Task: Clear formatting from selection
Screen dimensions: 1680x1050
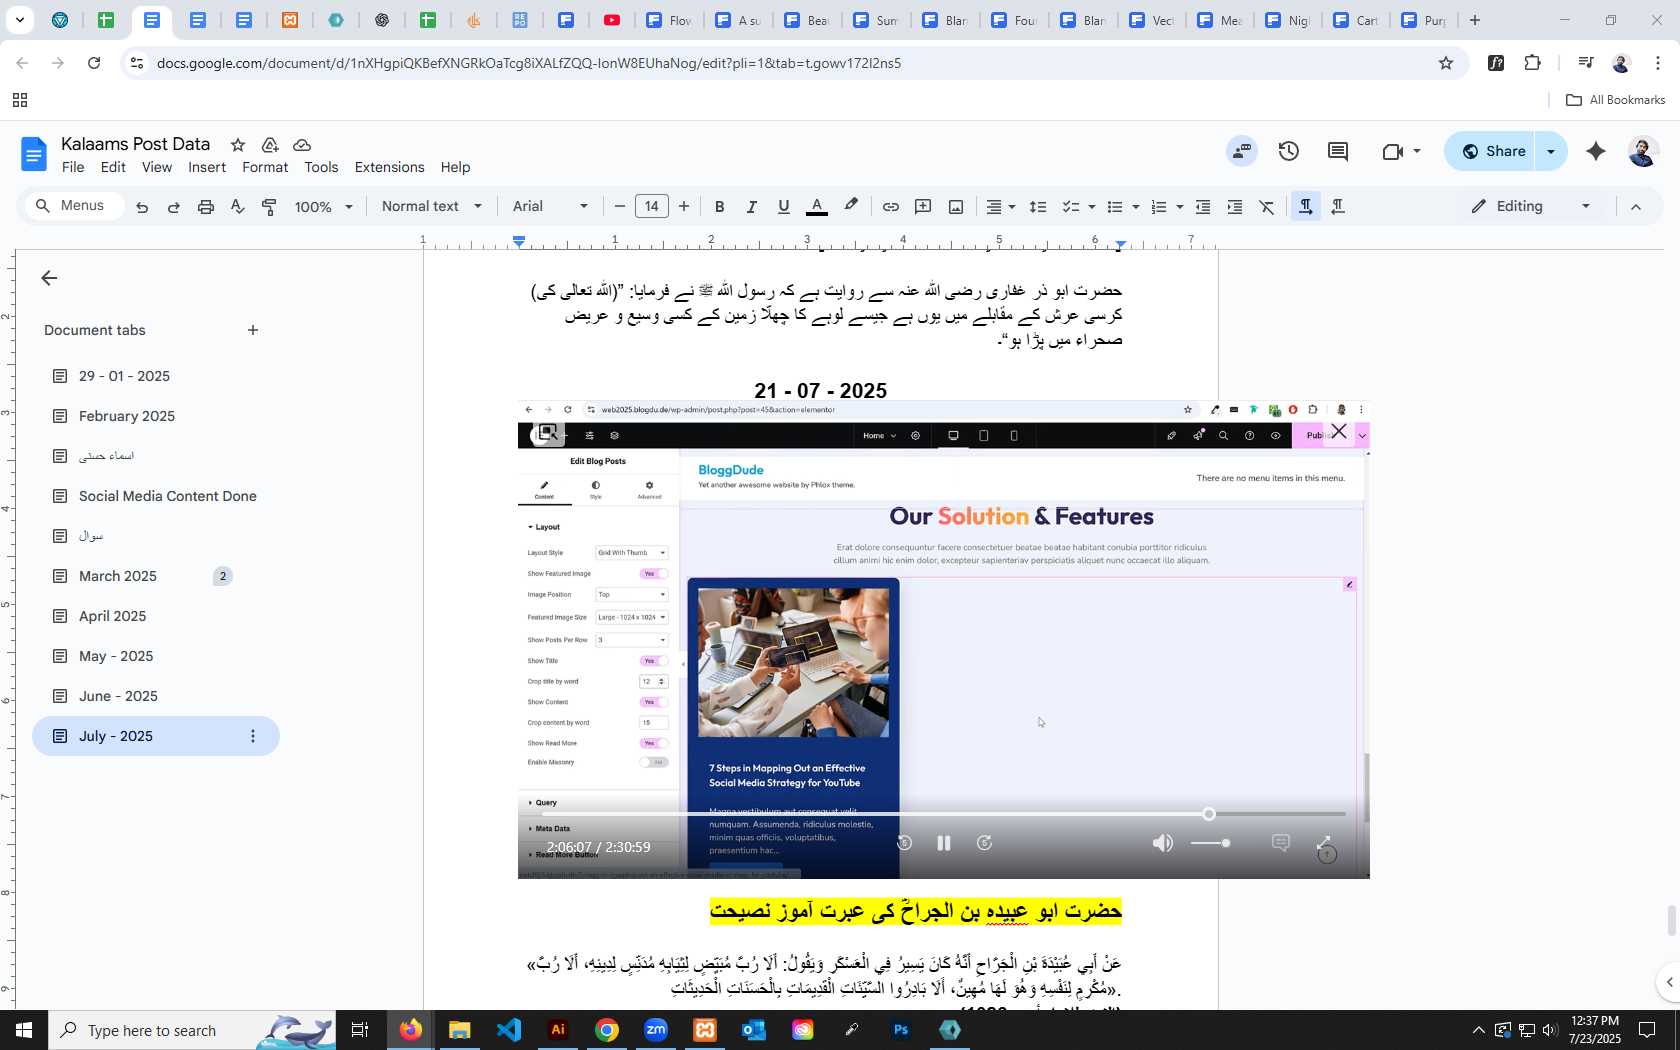Action: click(1267, 207)
